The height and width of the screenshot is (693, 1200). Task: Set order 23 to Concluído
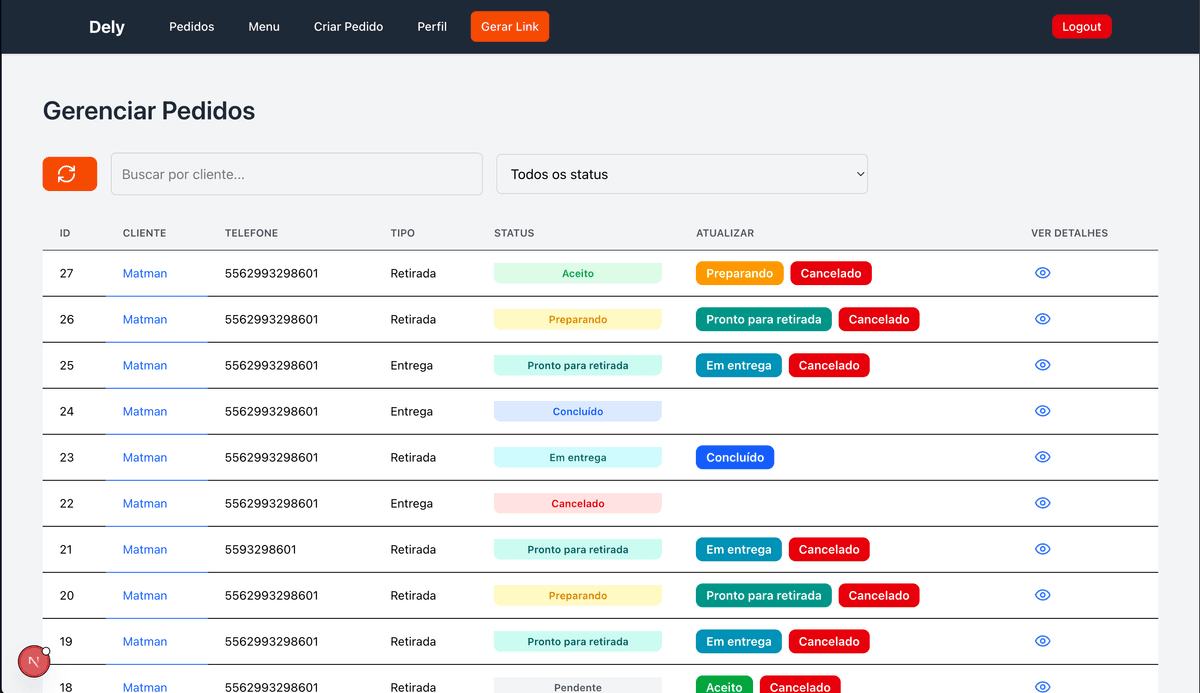(735, 456)
